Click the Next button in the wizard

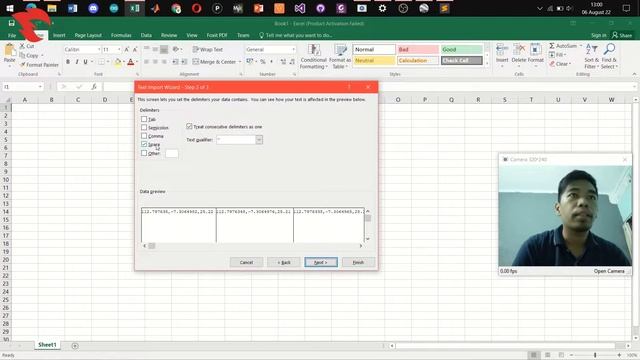pyautogui.click(x=321, y=262)
